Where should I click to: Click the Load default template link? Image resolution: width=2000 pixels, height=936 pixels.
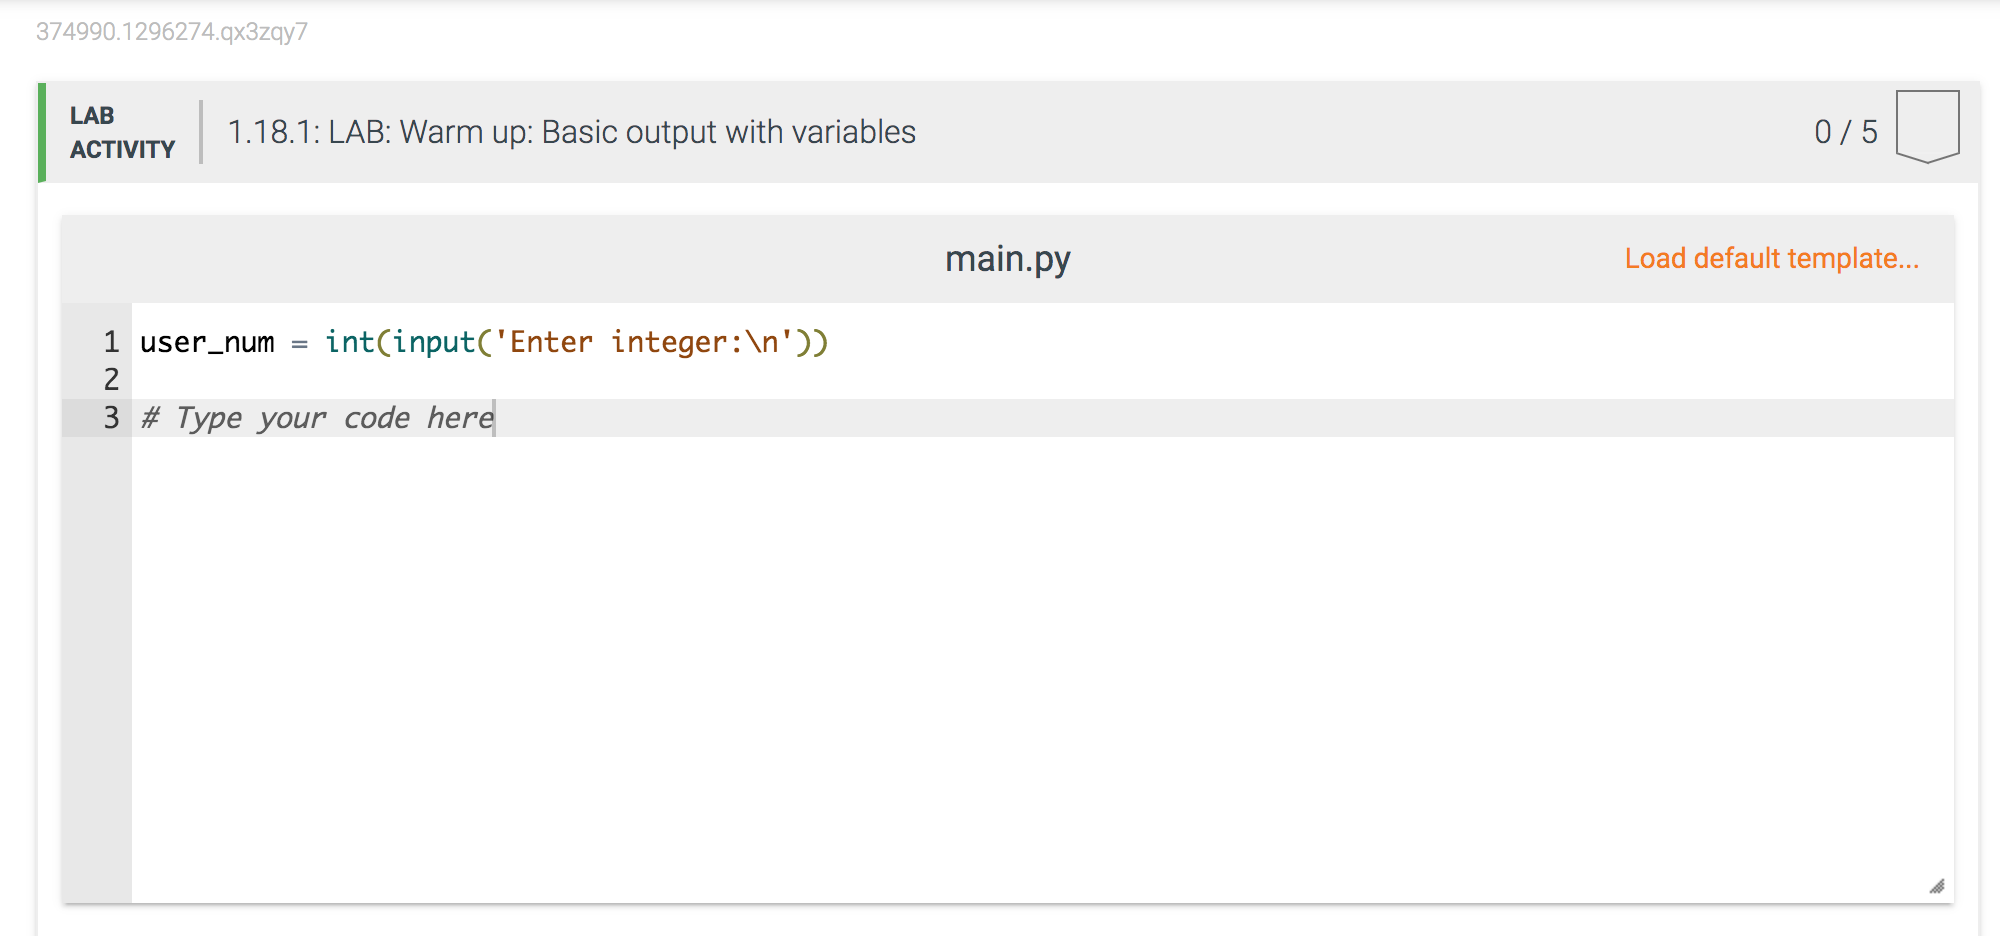click(x=1772, y=258)
